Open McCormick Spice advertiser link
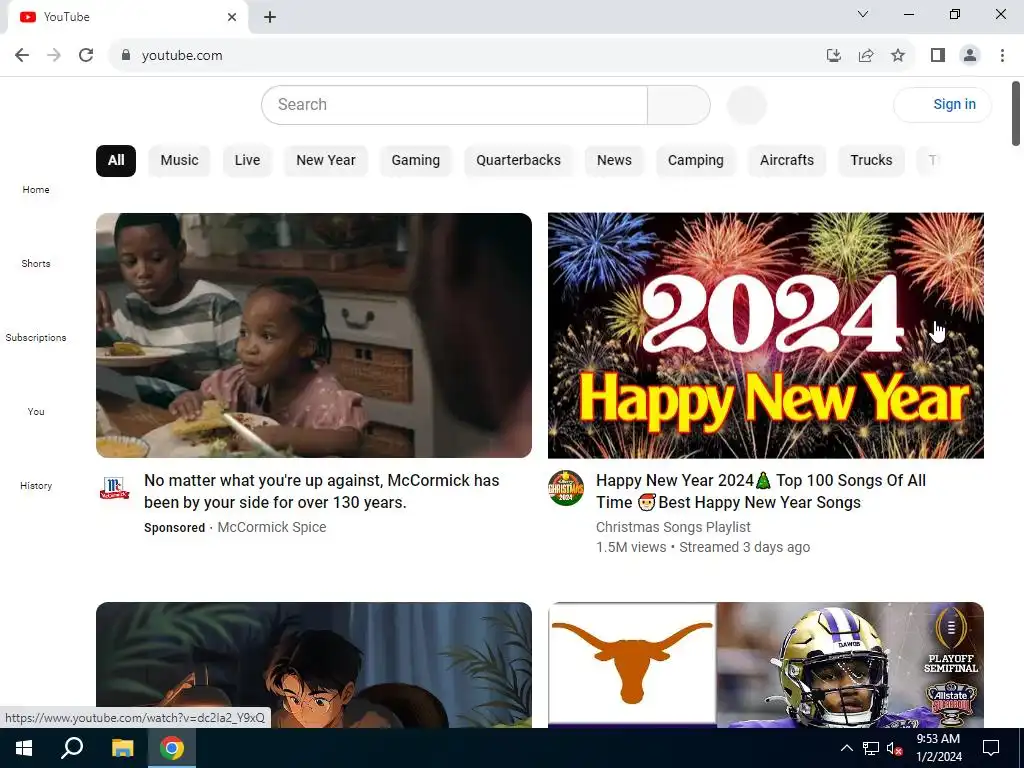This screenshot has width=1024, height=768. [272, 527]
